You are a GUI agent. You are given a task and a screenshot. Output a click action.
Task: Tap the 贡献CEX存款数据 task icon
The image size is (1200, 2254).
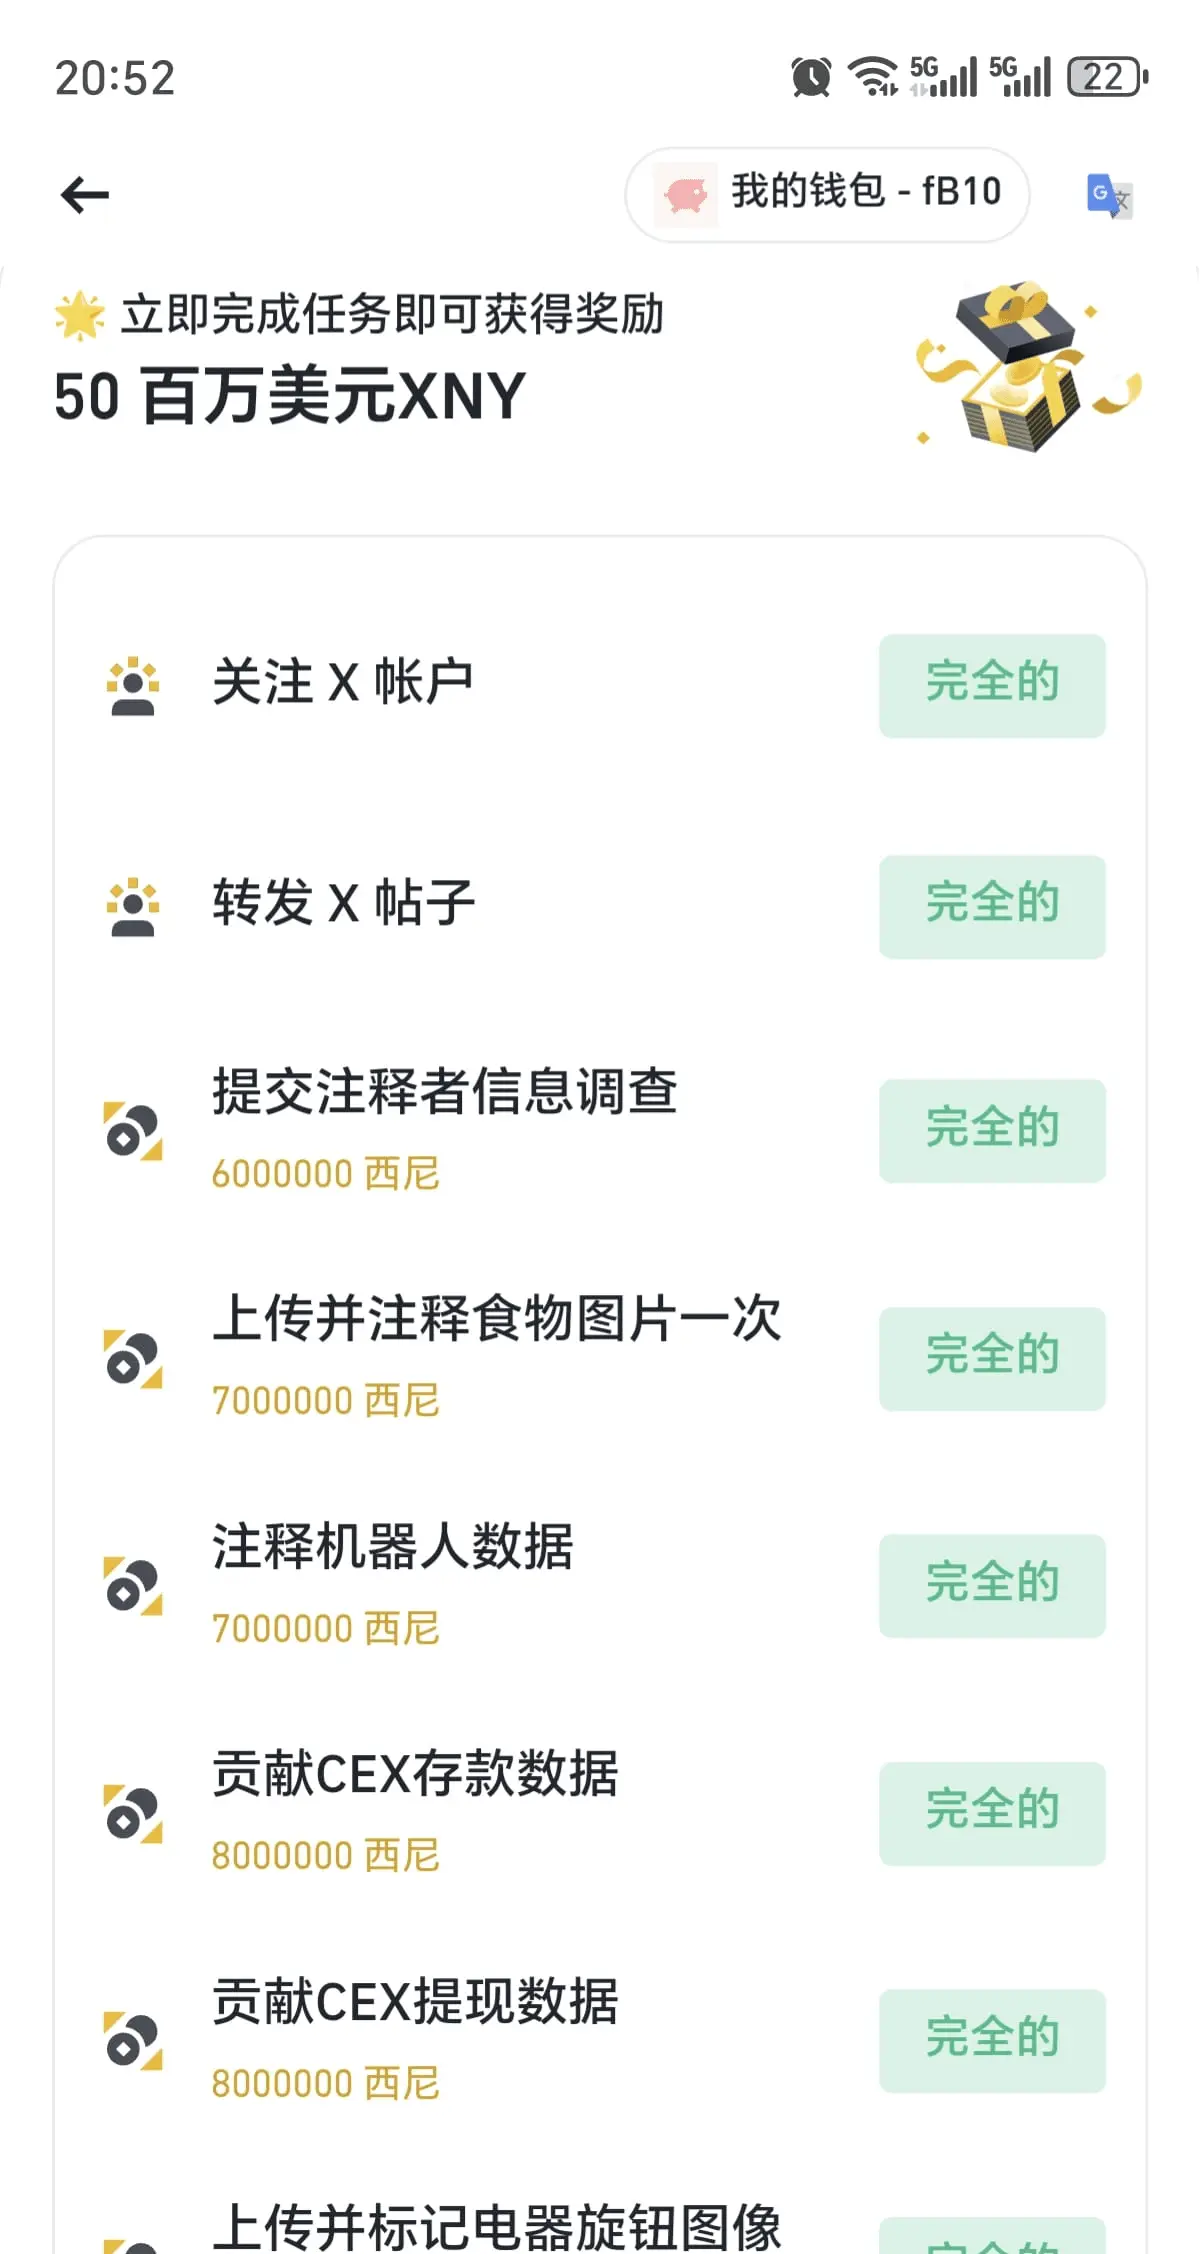coord(133,1813)
